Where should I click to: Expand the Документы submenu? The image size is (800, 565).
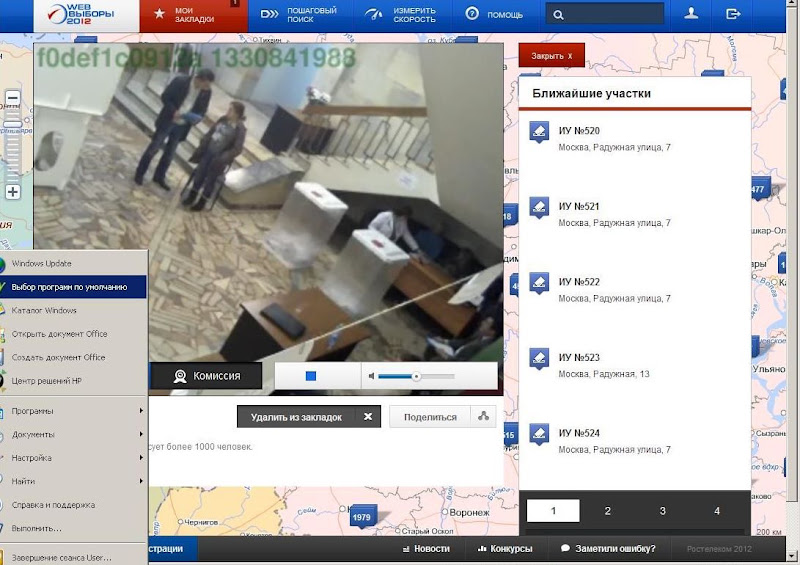click(73, 434)
